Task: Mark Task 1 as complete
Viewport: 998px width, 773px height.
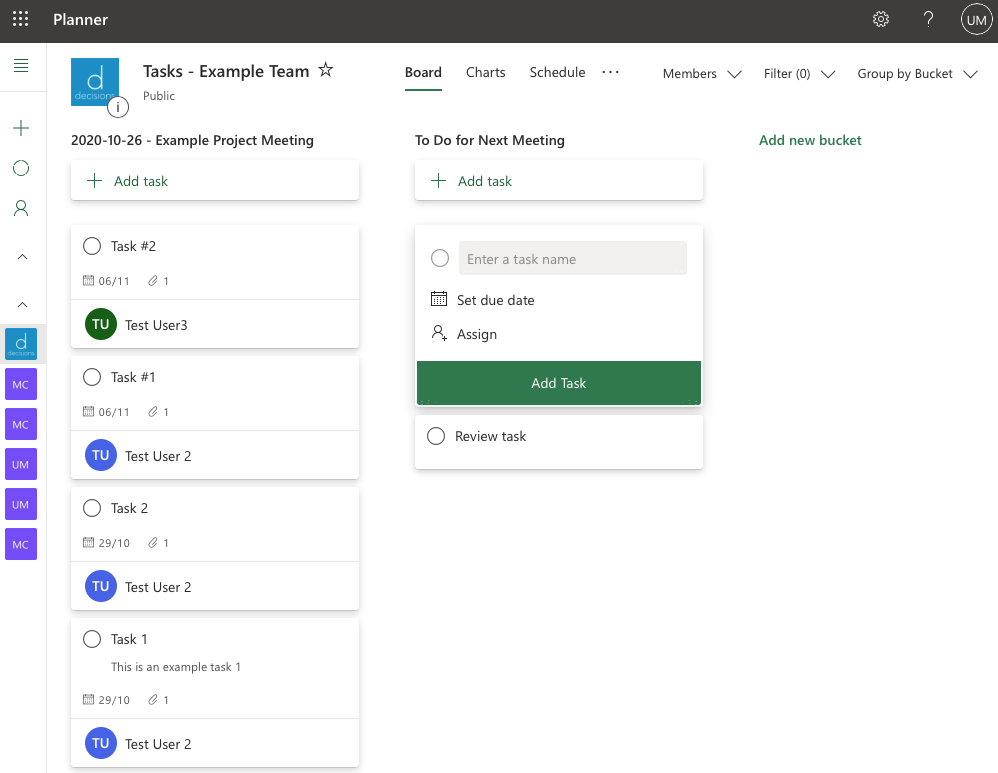Action: click(x=92, y=639)
